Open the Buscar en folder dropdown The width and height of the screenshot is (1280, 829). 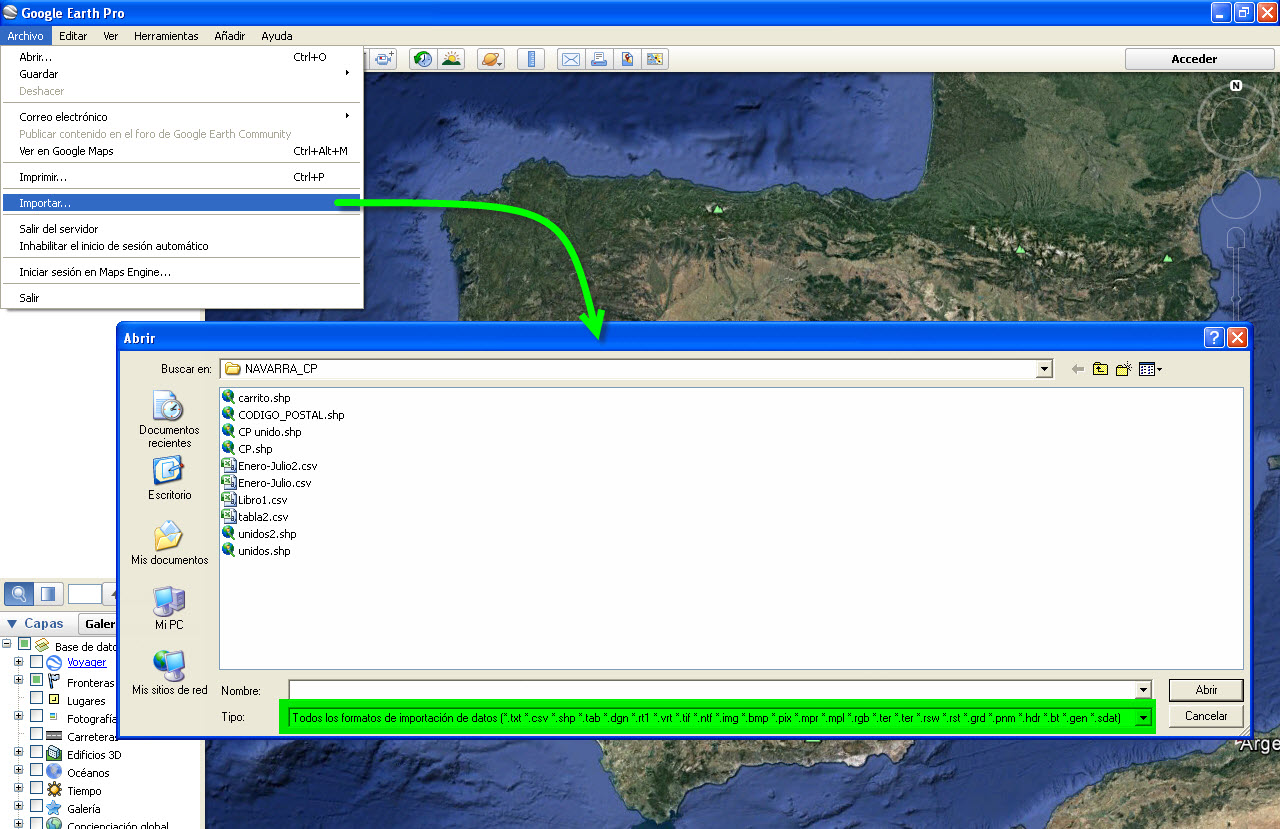coord(1043,368)
